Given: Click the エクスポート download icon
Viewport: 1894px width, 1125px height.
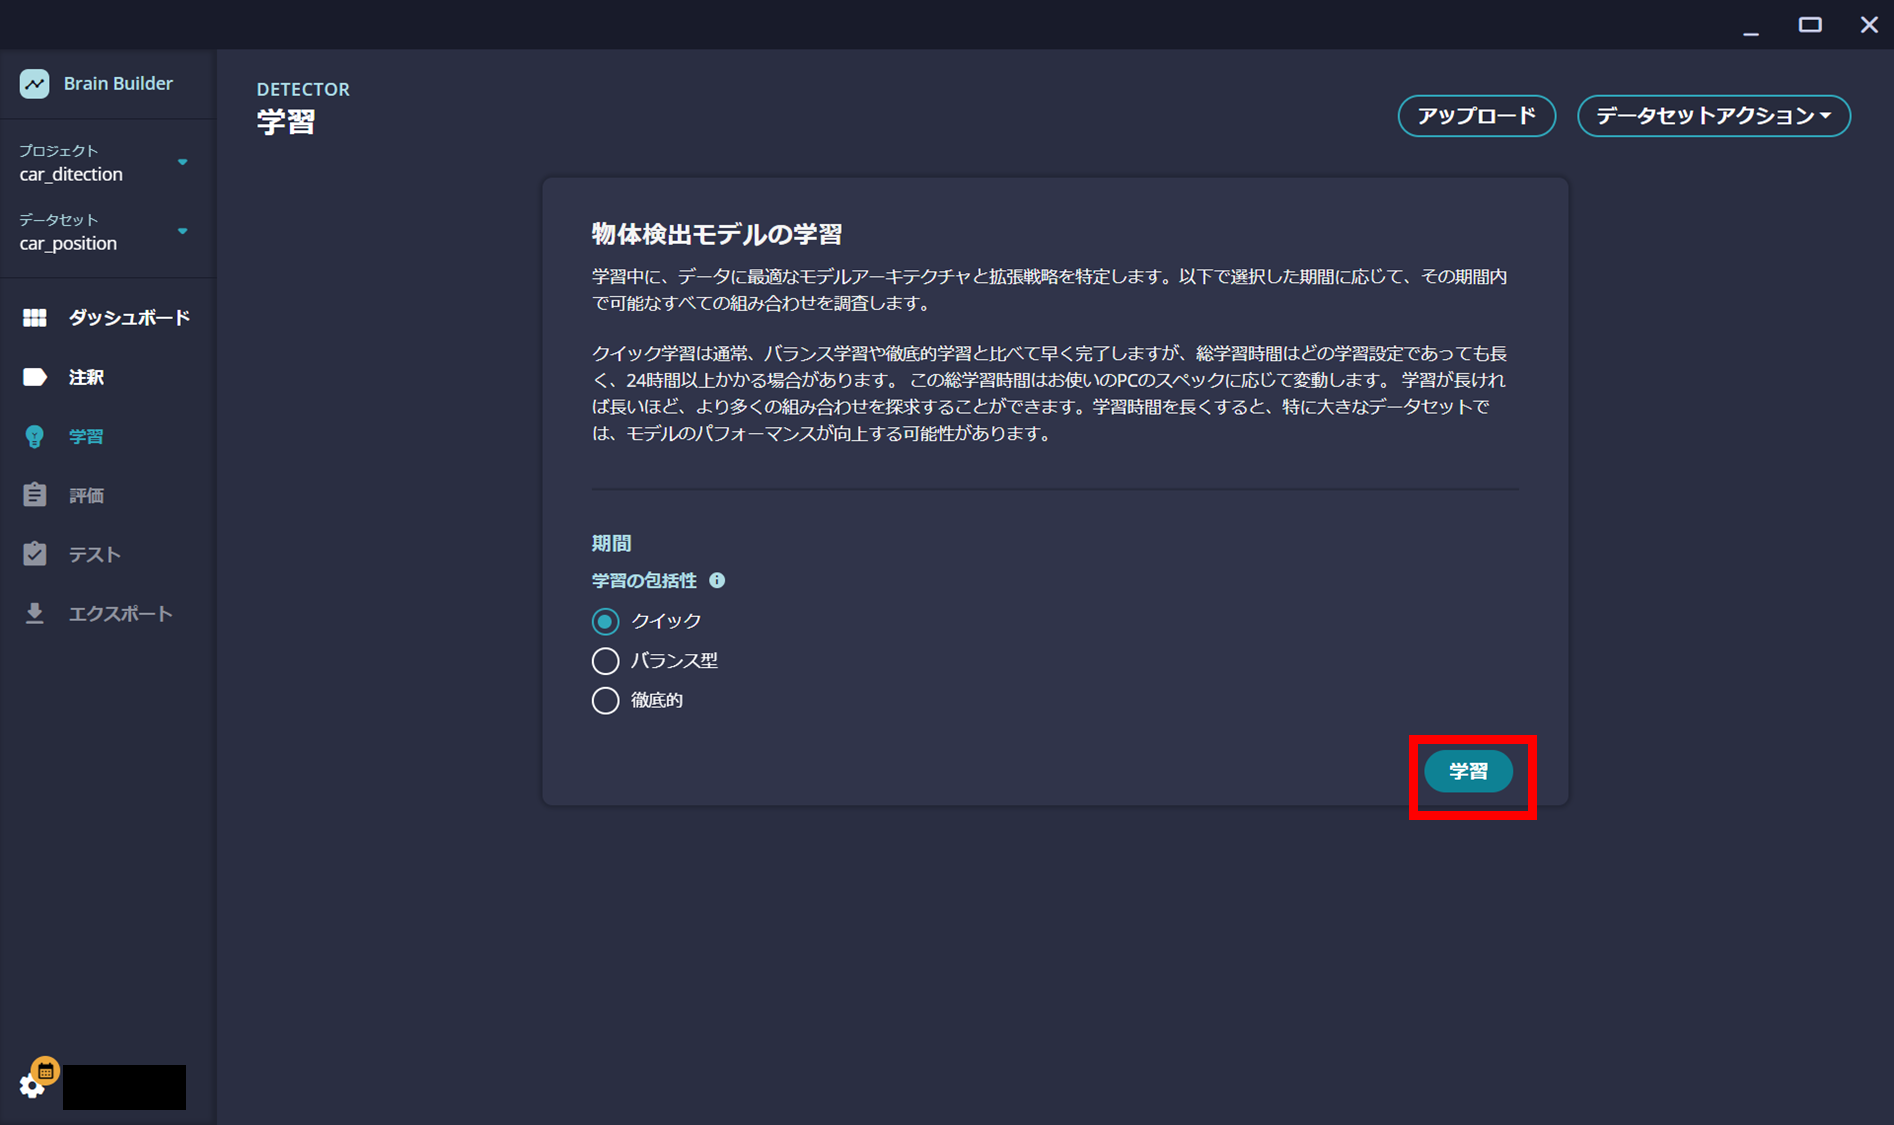Looking at the screenshot, I should (x=34, y=613).
